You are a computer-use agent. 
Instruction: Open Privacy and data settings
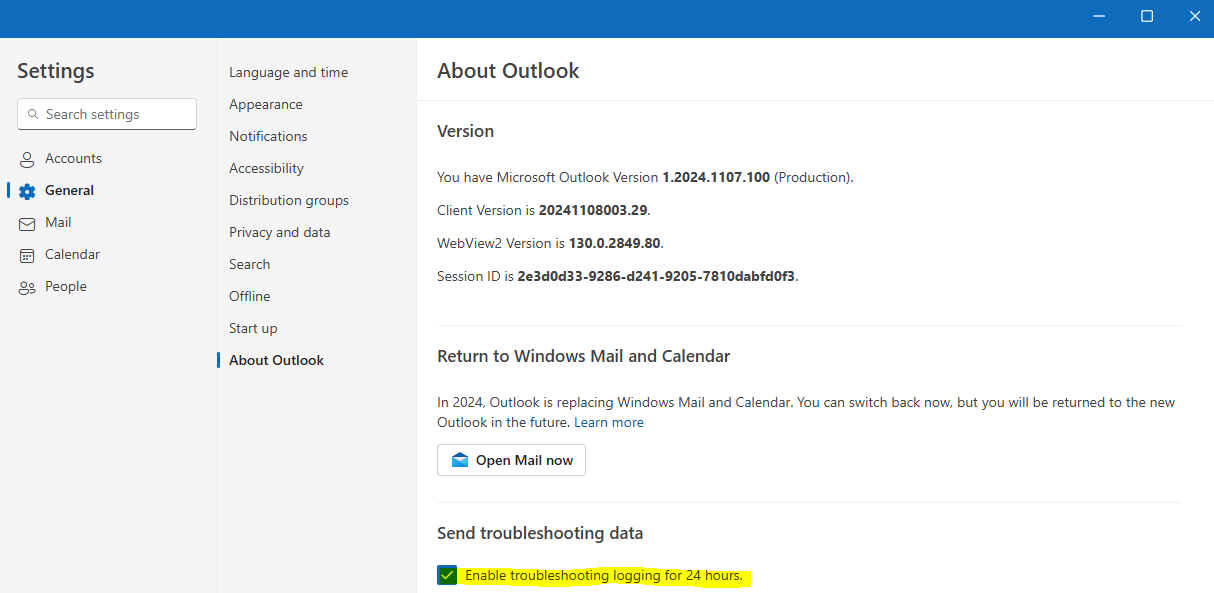point(279,232)
